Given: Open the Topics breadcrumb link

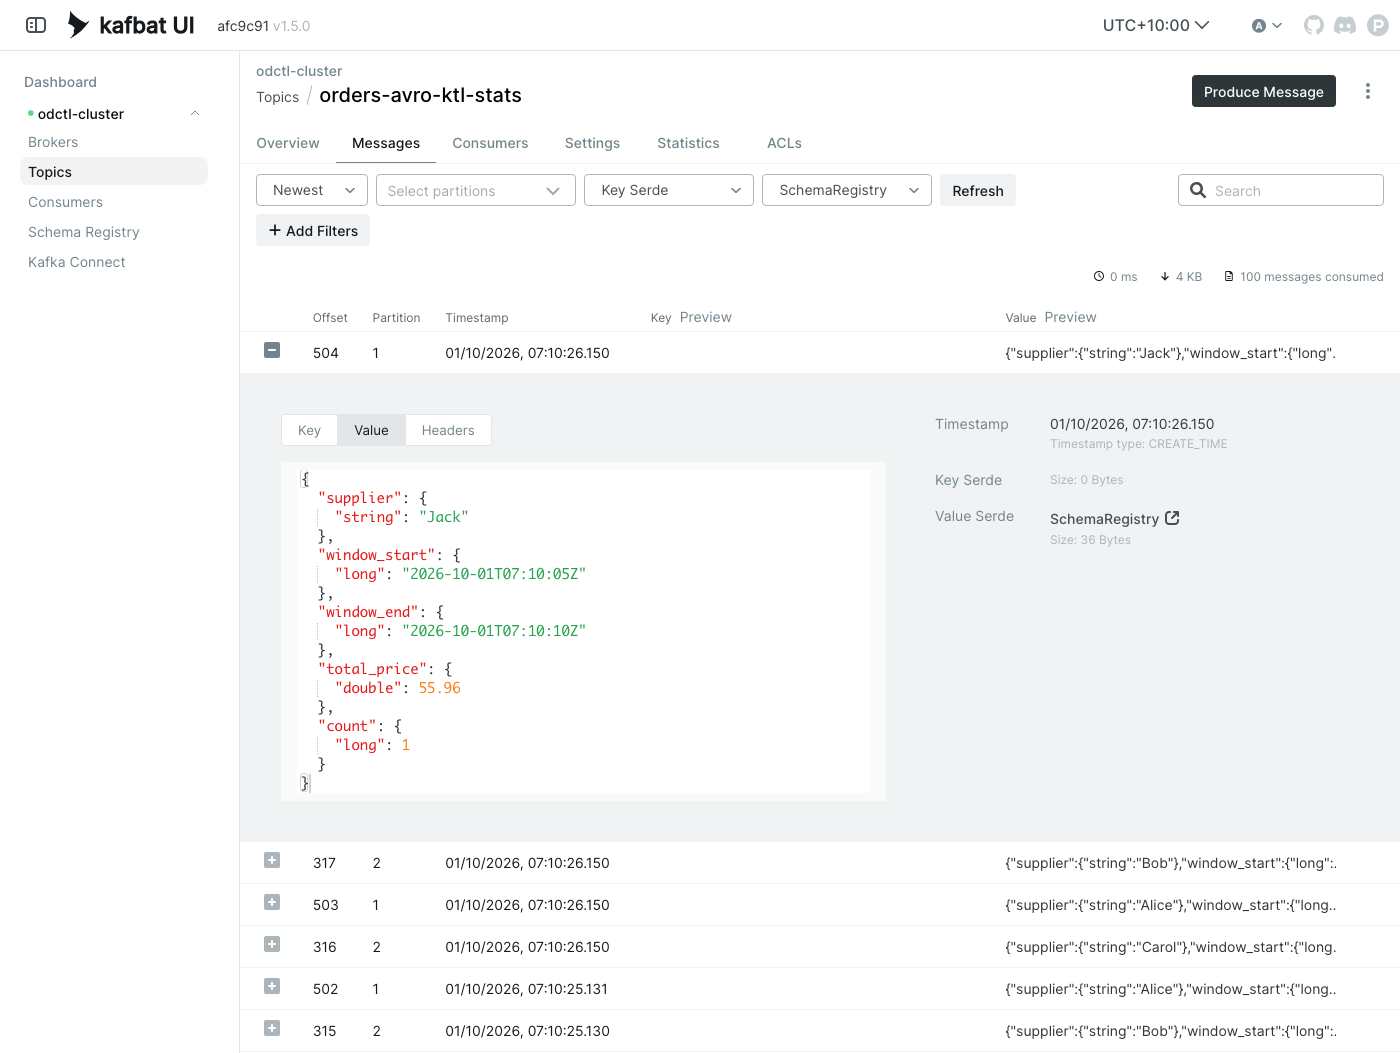Looking at the screenshot, I should tap(277, 97).
